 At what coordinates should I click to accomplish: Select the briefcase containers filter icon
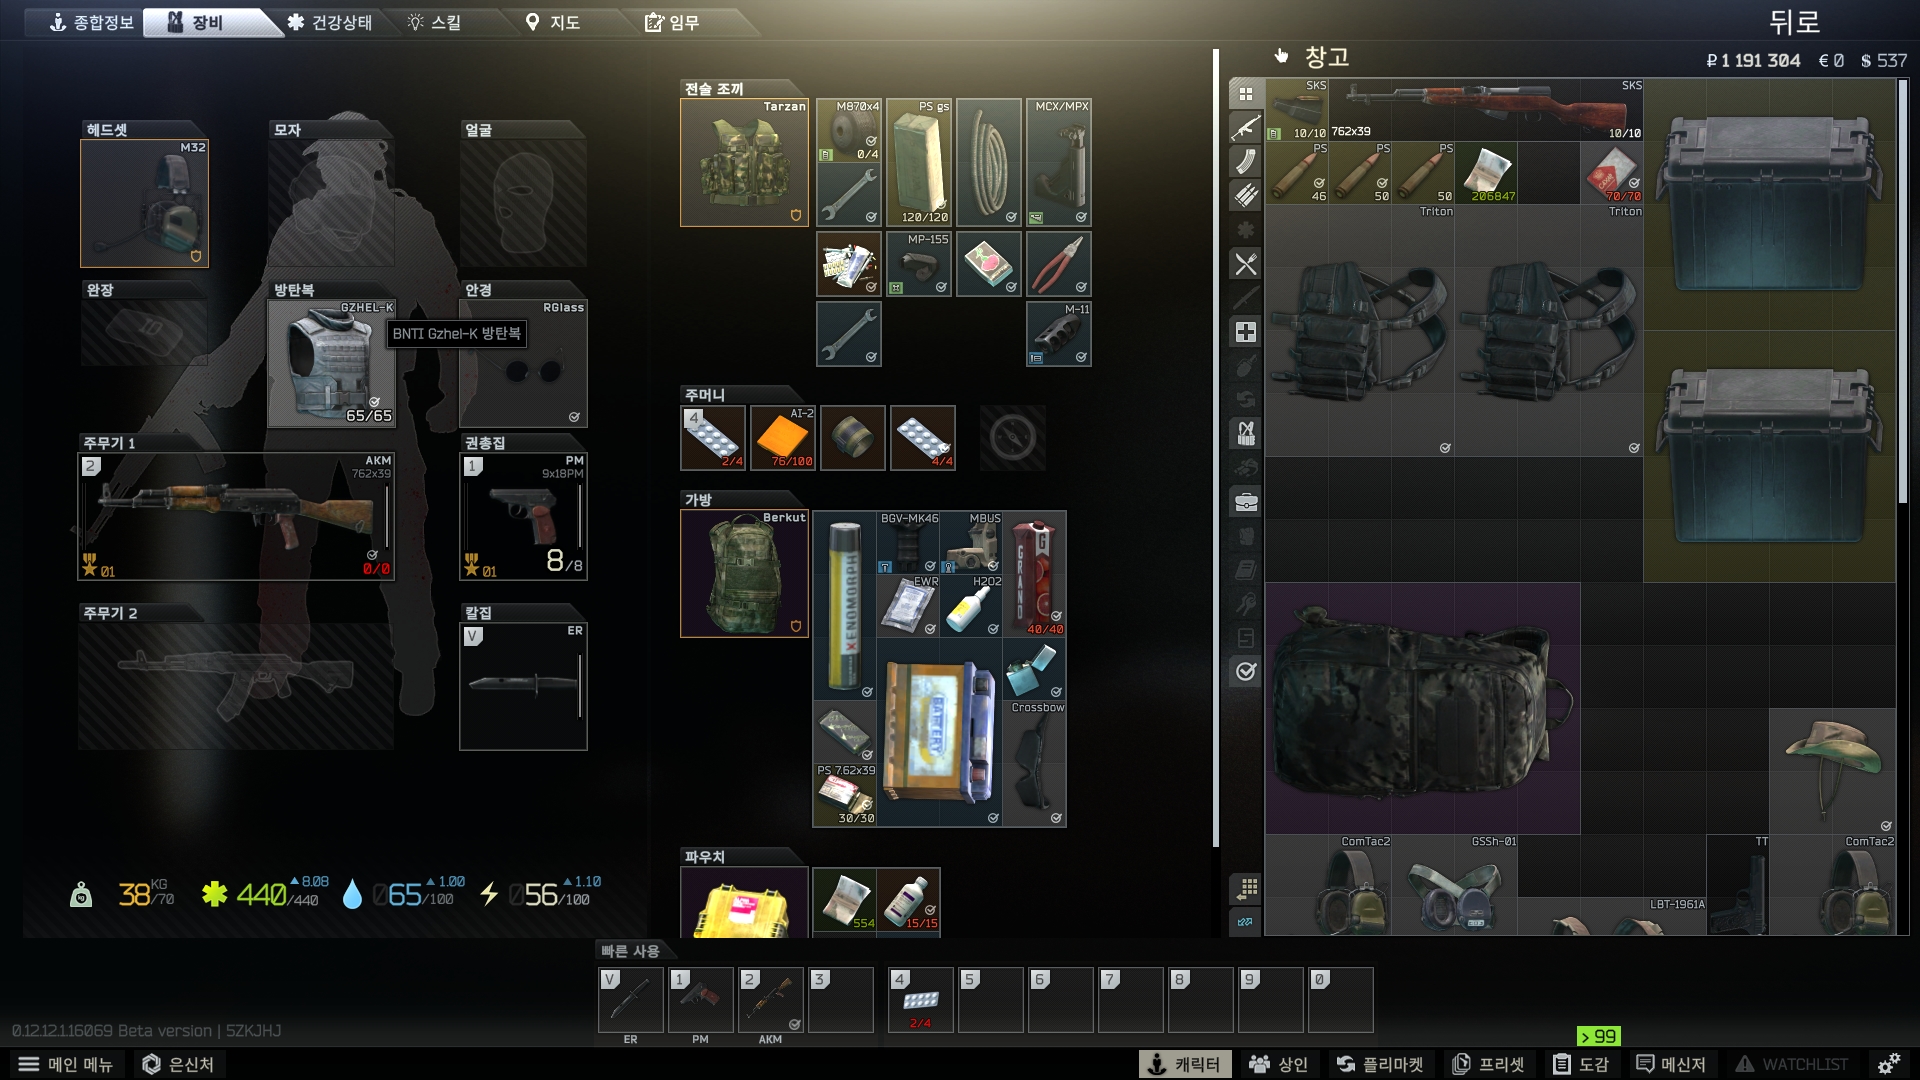tap(1245, 502)
